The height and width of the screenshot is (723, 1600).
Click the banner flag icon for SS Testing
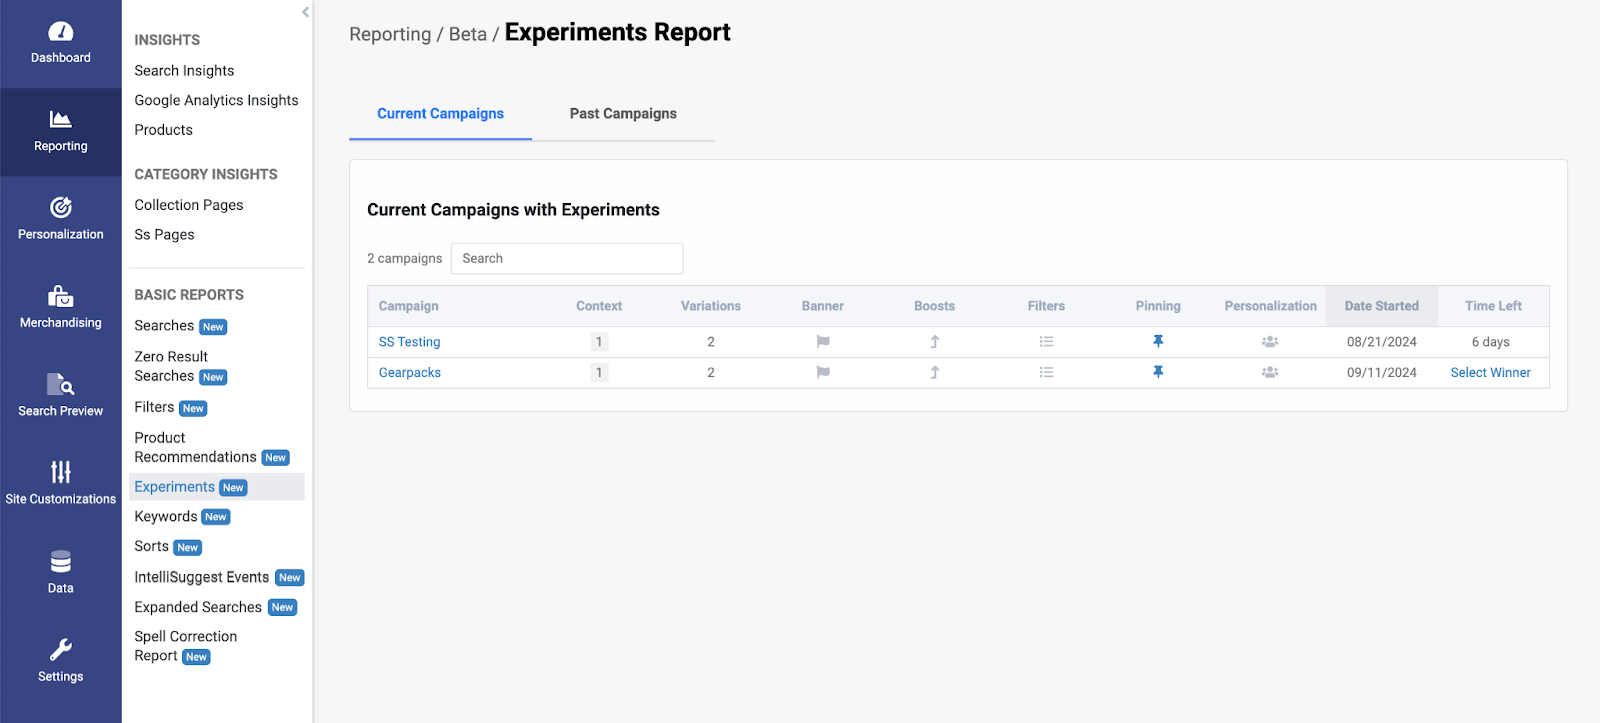[x=823, y=342]
